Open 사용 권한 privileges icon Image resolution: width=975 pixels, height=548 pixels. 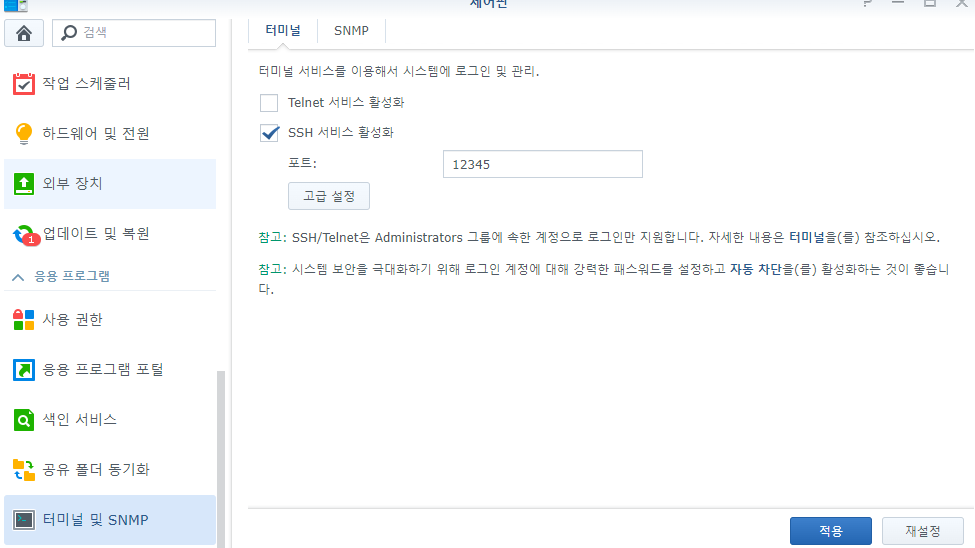click(24, 320)
